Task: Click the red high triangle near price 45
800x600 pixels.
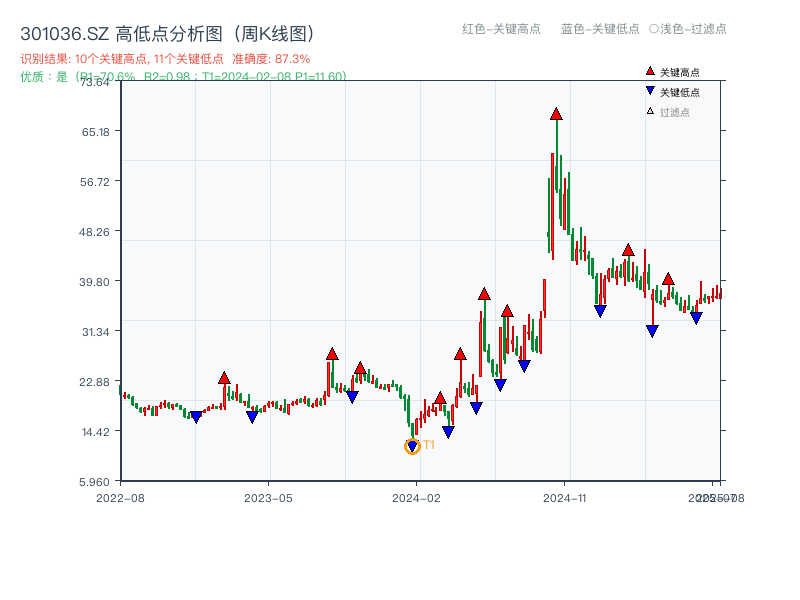Action: tap(628, 250)
